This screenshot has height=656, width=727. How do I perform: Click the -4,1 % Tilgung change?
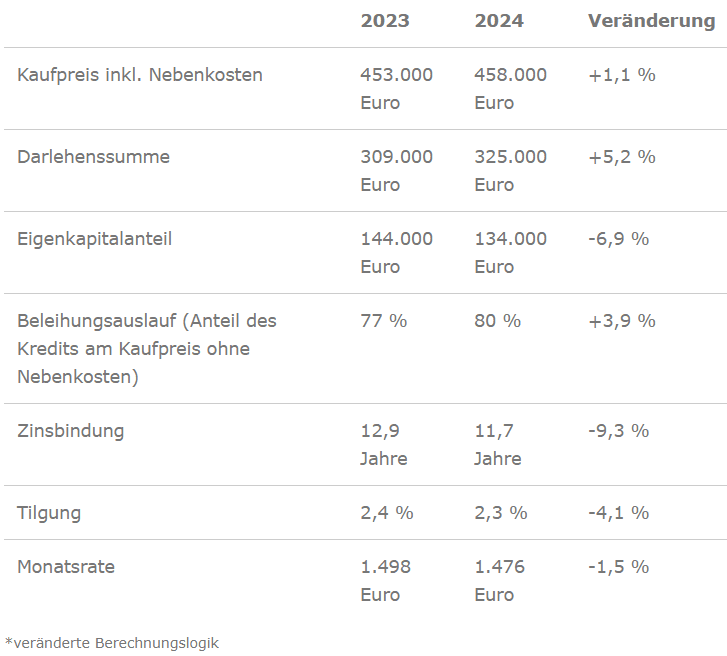pos(619,513)
